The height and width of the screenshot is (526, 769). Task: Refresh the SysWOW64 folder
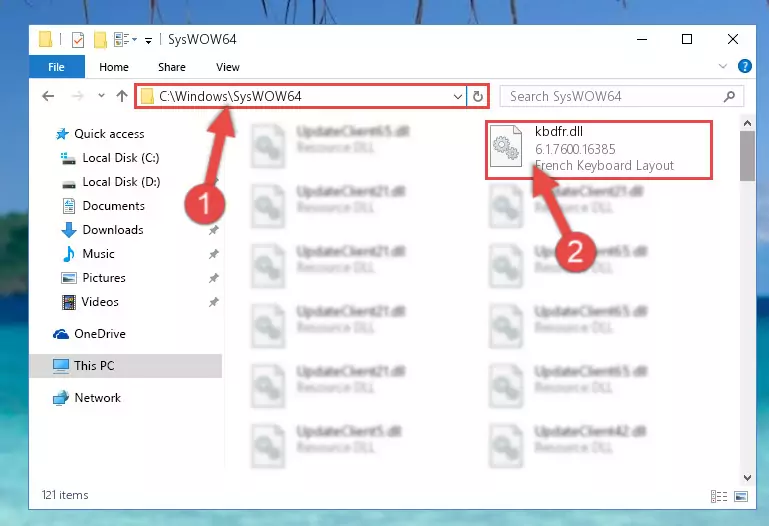tap(478, 97)
